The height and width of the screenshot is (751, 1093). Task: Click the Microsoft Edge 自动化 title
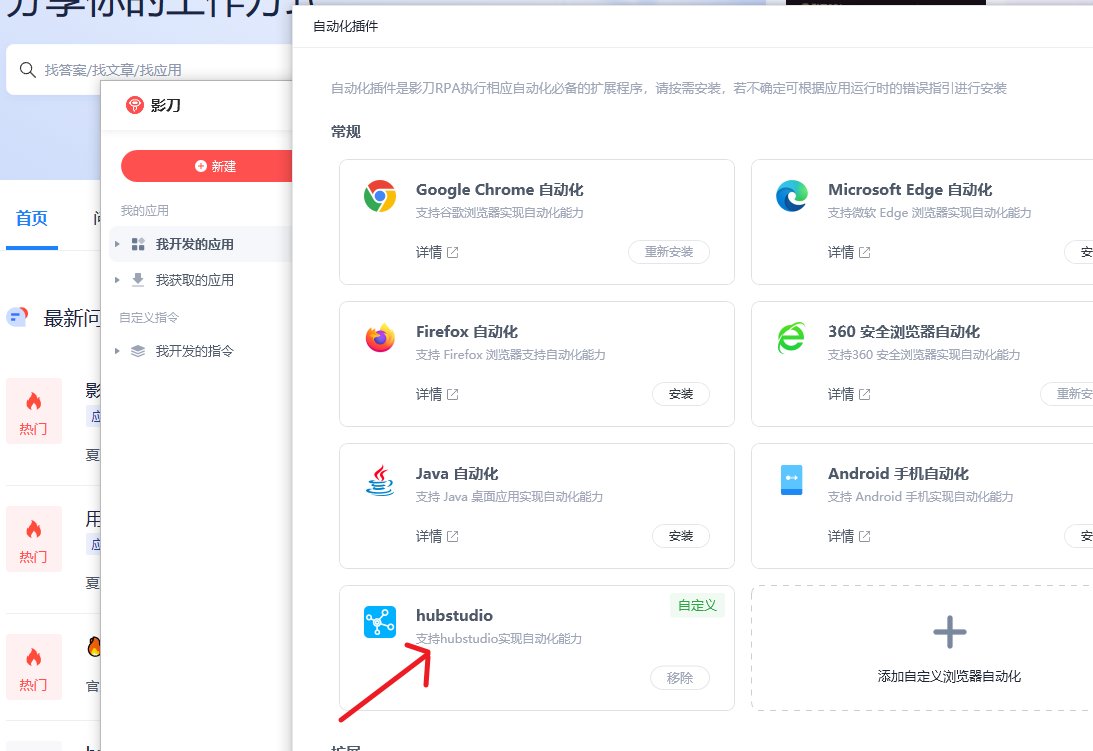pos(910,190)
